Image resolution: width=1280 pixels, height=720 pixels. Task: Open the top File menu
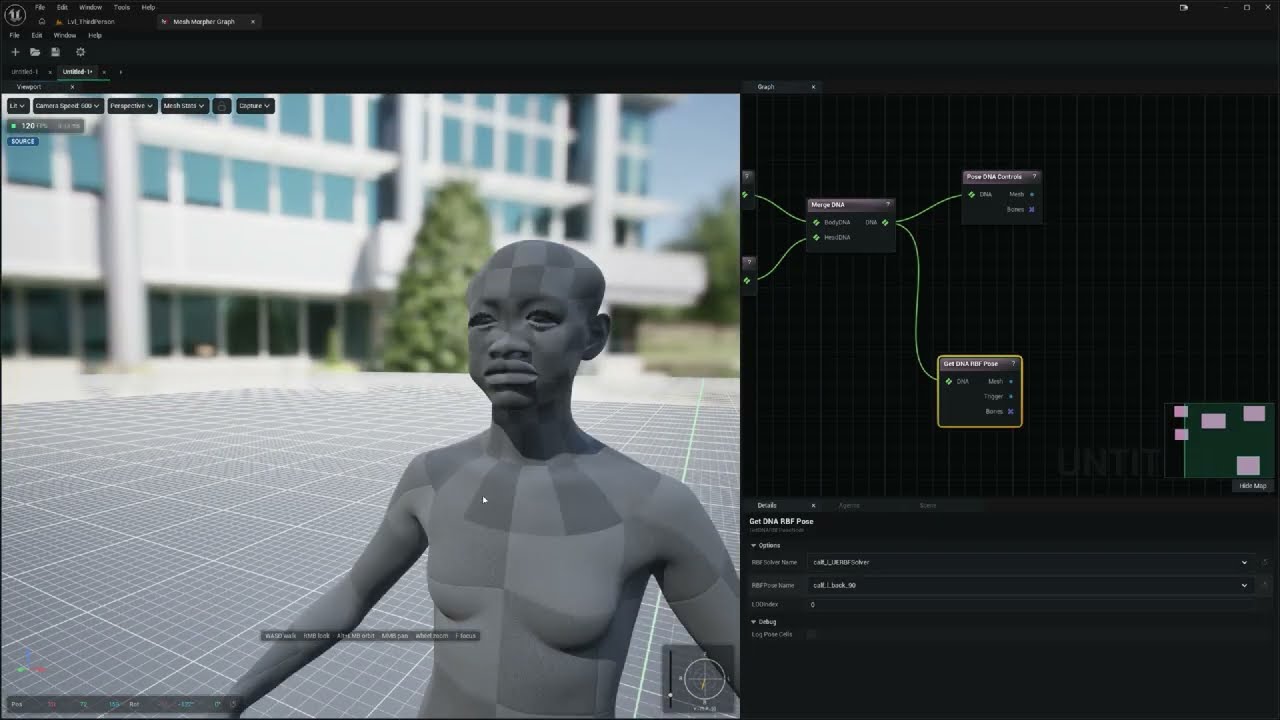click(40, 7)
